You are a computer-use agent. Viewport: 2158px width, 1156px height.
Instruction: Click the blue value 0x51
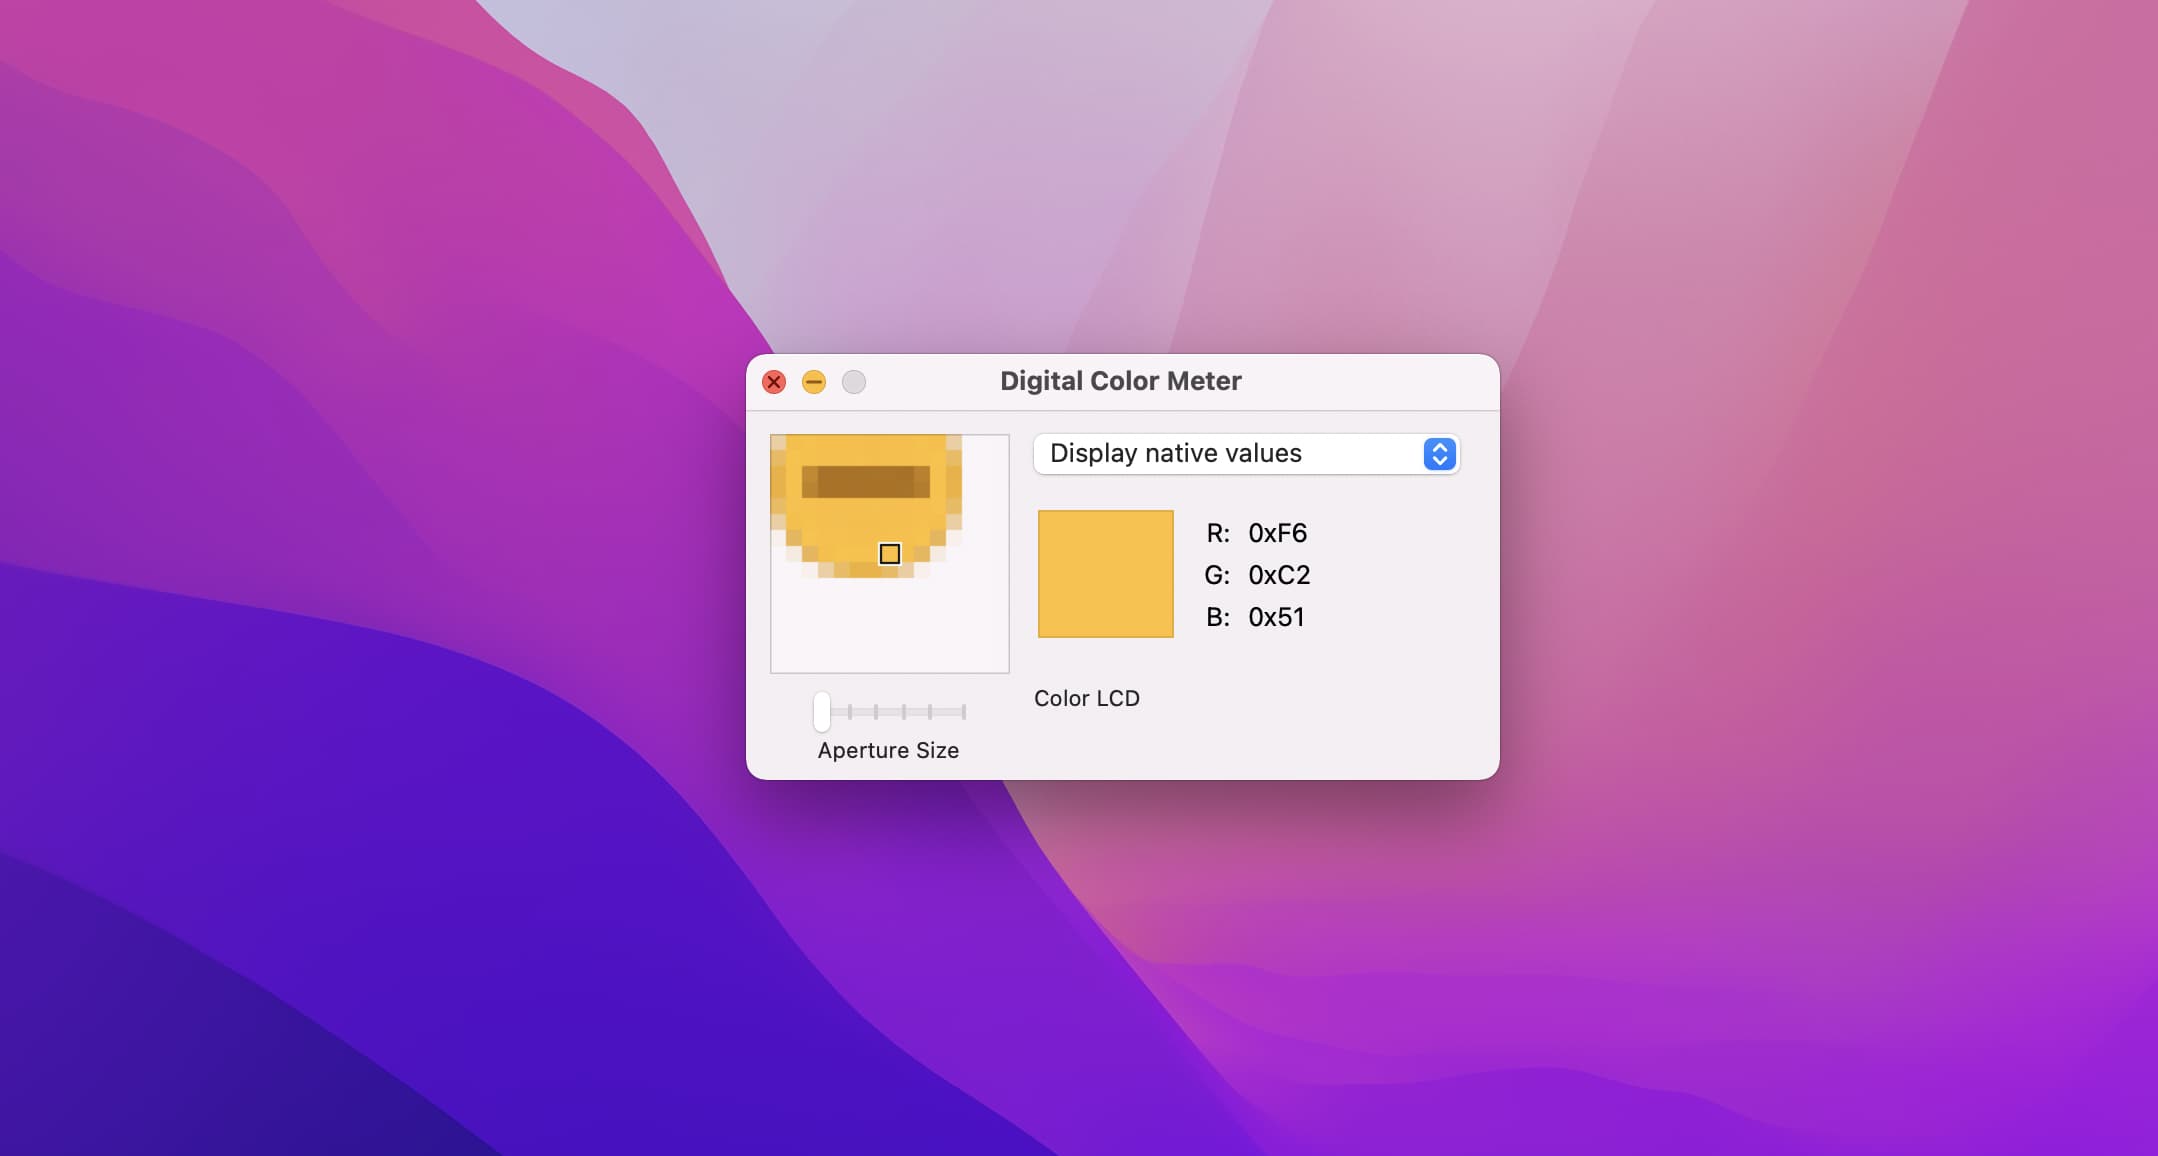coord(1276,617)
